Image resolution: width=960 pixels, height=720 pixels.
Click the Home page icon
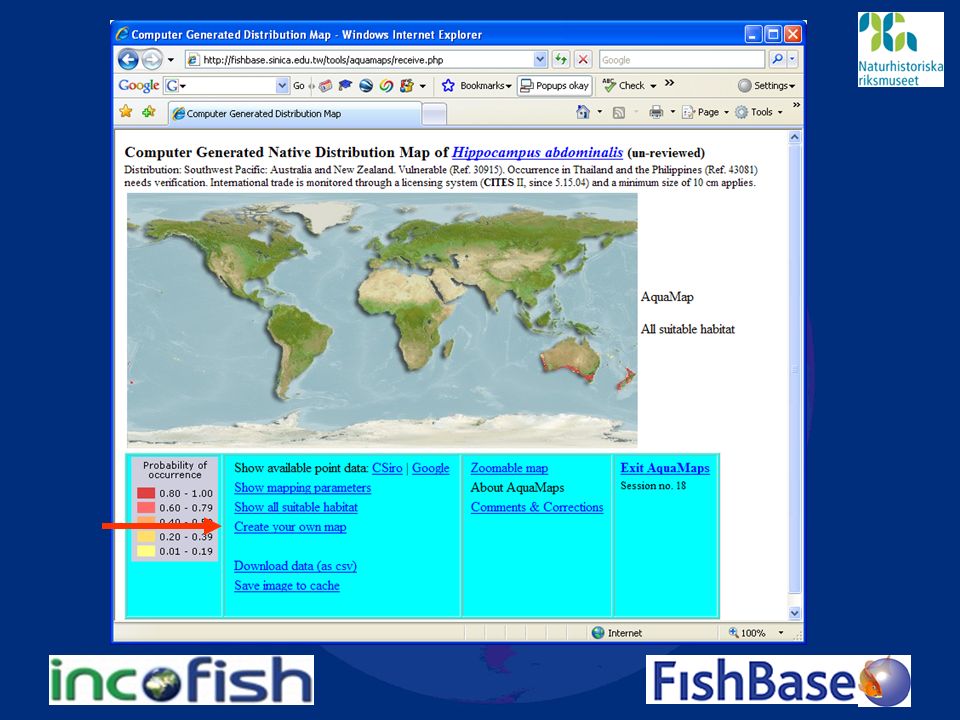(x=583, y=112)
